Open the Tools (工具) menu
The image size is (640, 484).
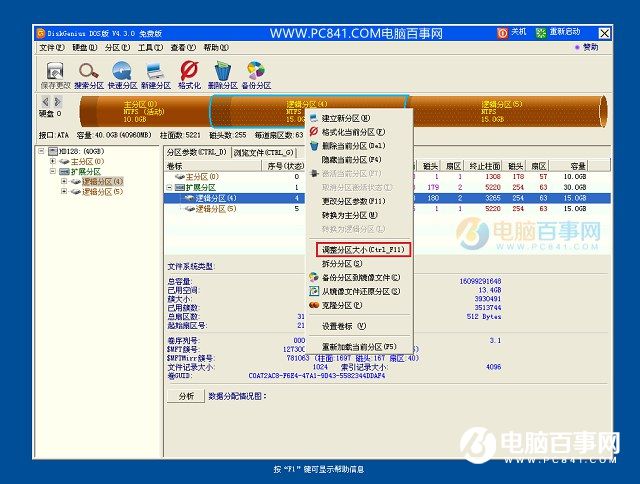(x=150, y=48)
